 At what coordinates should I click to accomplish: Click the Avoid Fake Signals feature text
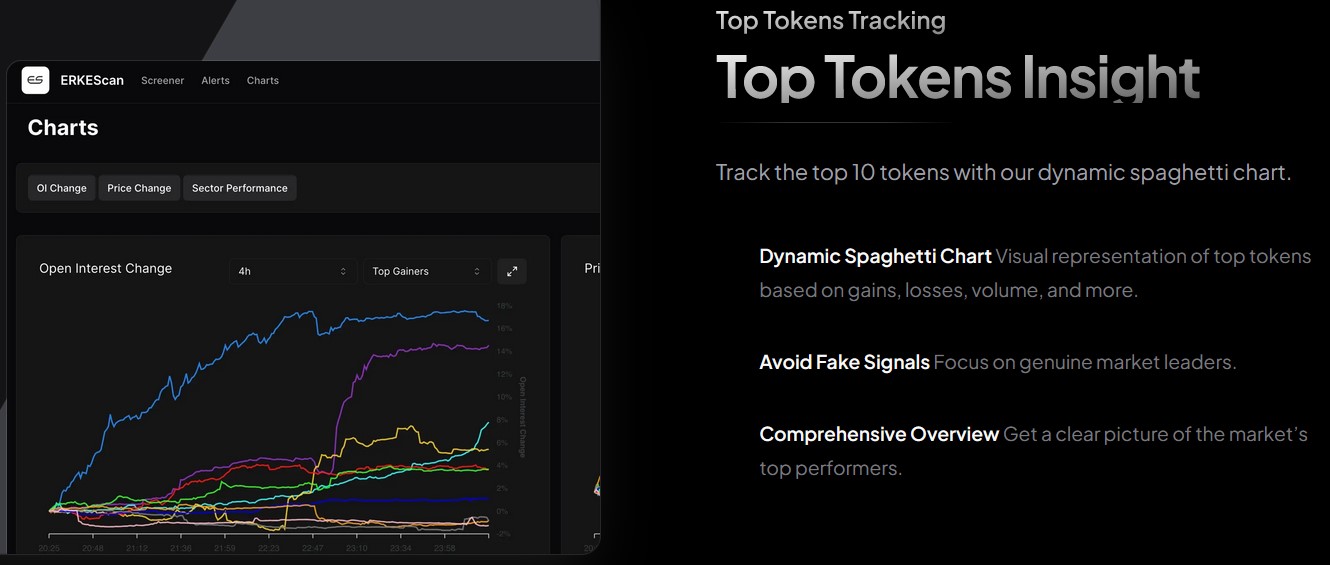point(844,362)
